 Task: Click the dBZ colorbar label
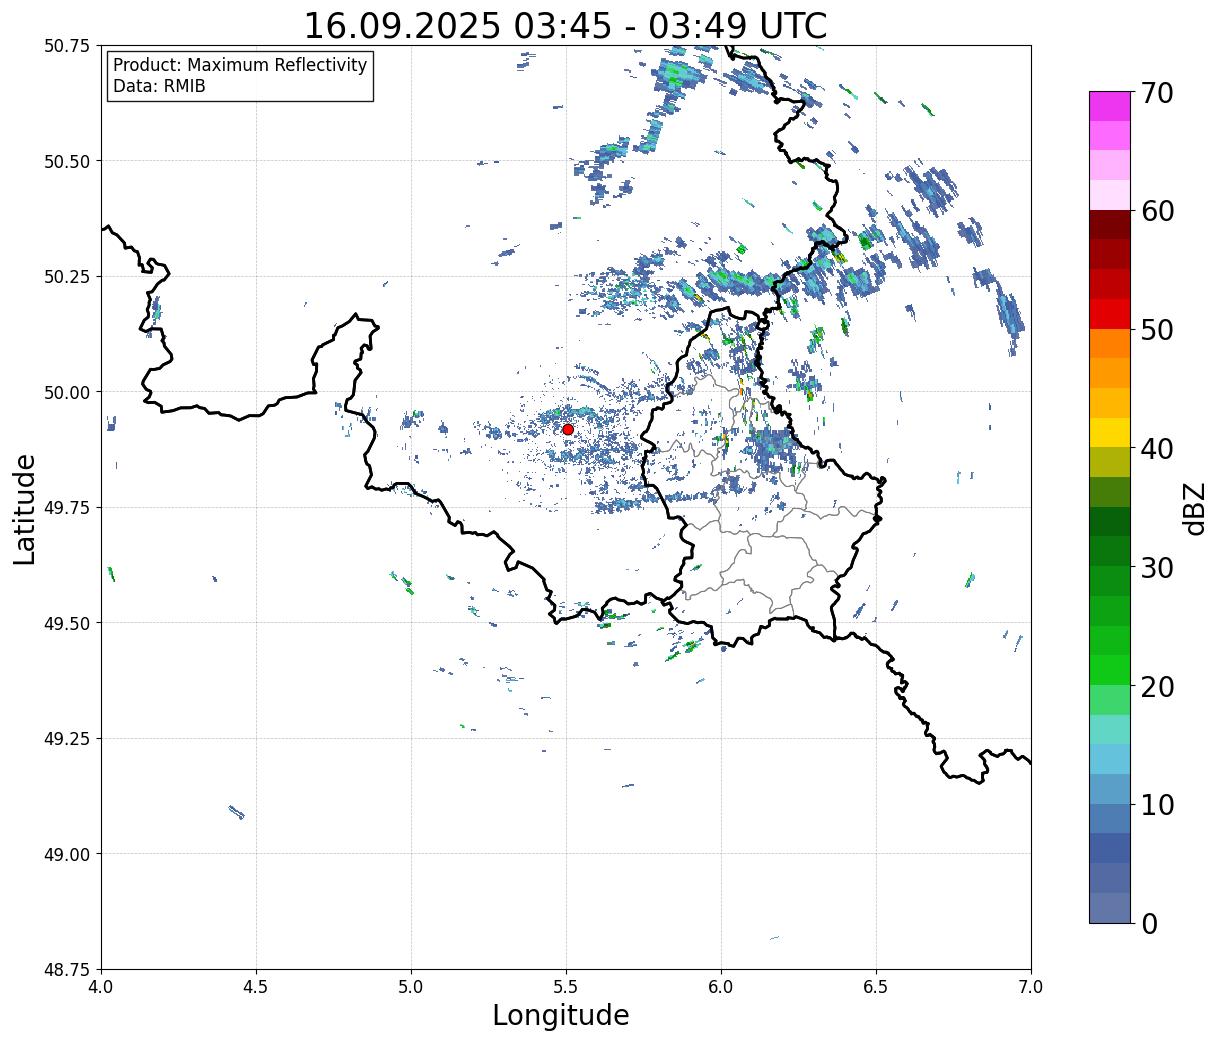(1194, 508)
